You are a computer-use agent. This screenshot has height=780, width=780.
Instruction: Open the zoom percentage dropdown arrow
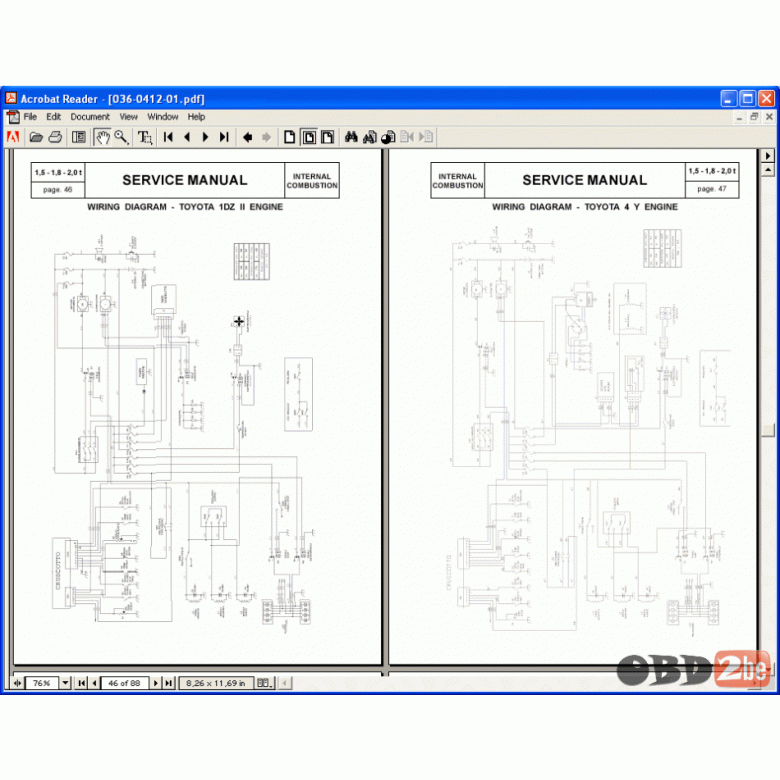pyautogui.click(x=65, y=683)
